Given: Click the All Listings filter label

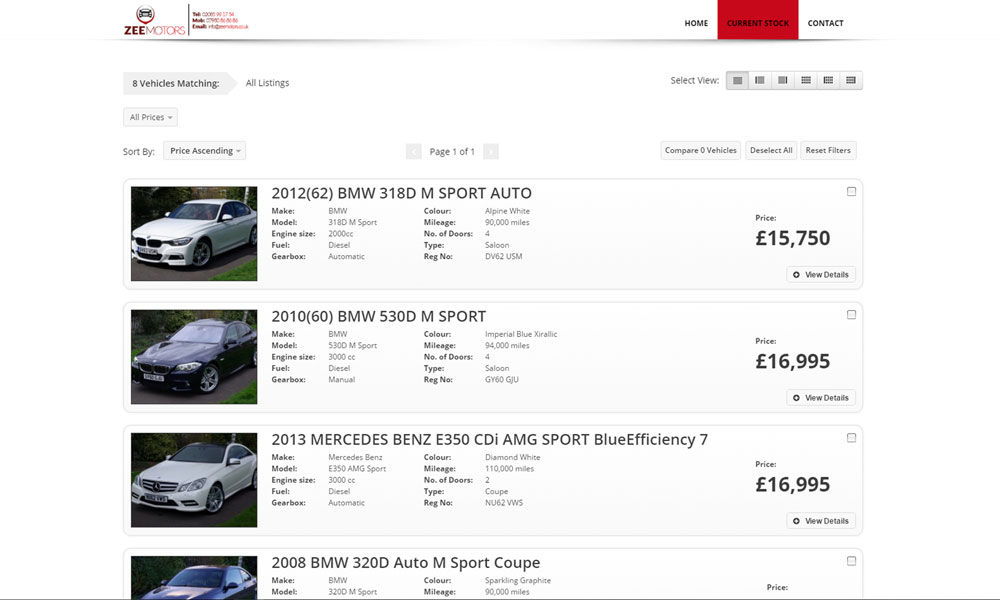Looking at the screenshot, I should pos(267,83).
